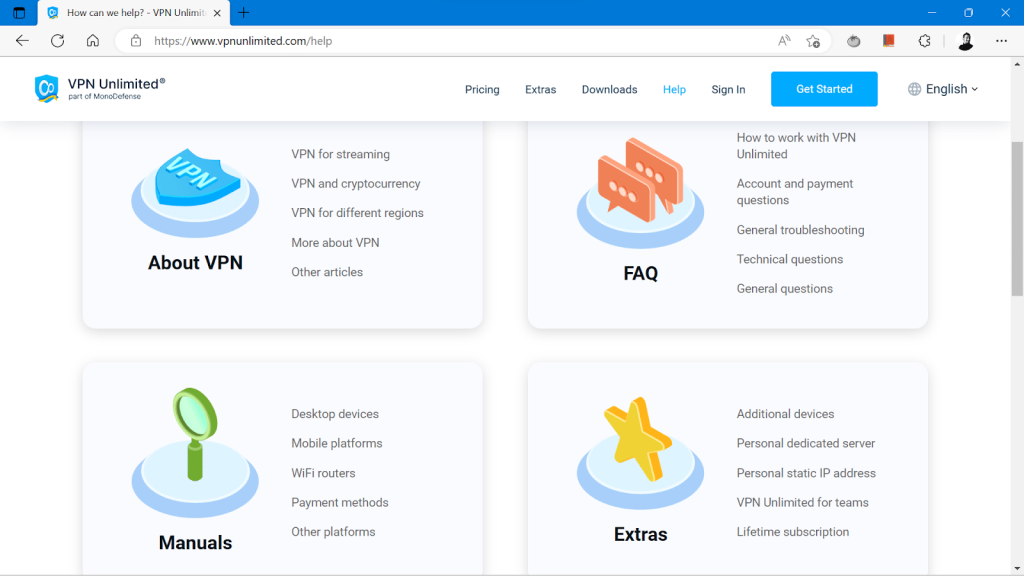Open the 'Payment methods' manuals link
This screenshot has height=576, width=1024.
(x=340, y=502)
